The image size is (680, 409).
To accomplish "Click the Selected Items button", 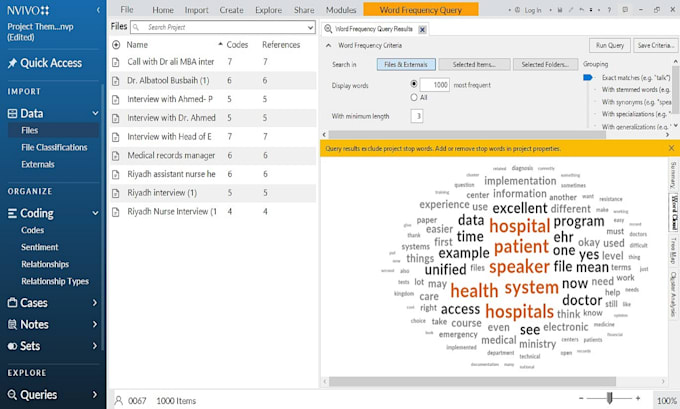I will (x=474, y=65).
